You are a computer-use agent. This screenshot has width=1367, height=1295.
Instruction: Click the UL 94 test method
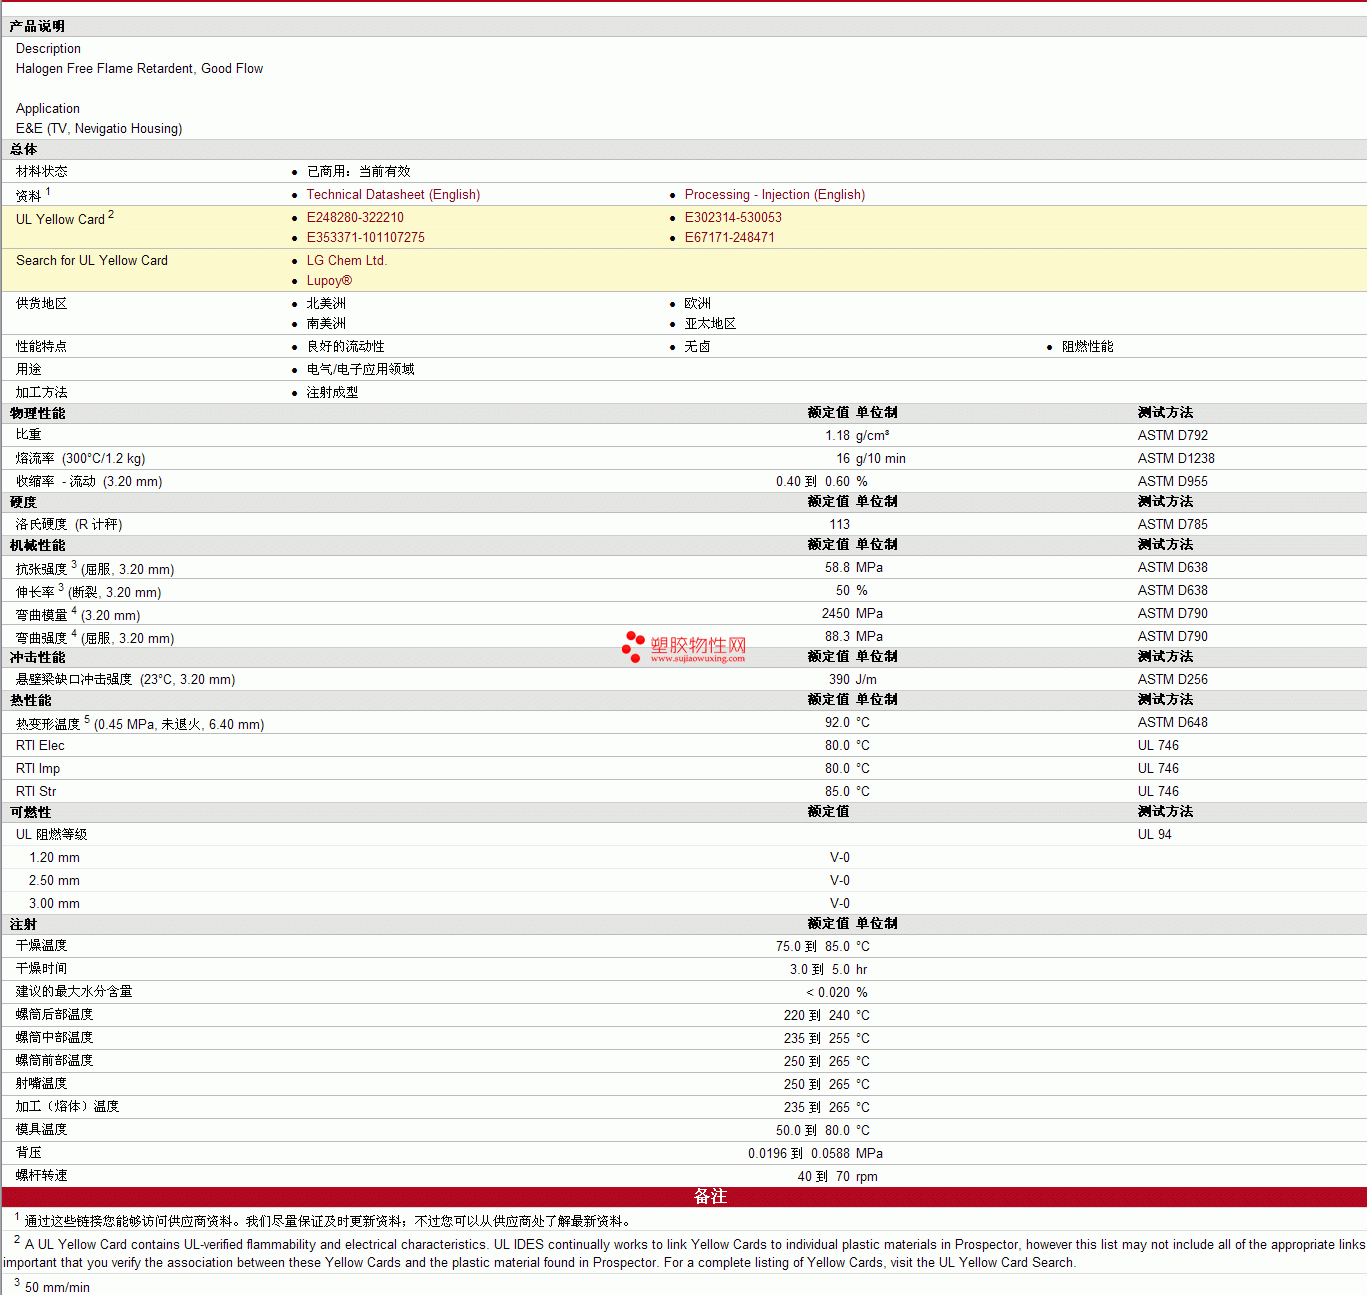click(x=1155, y=835)
